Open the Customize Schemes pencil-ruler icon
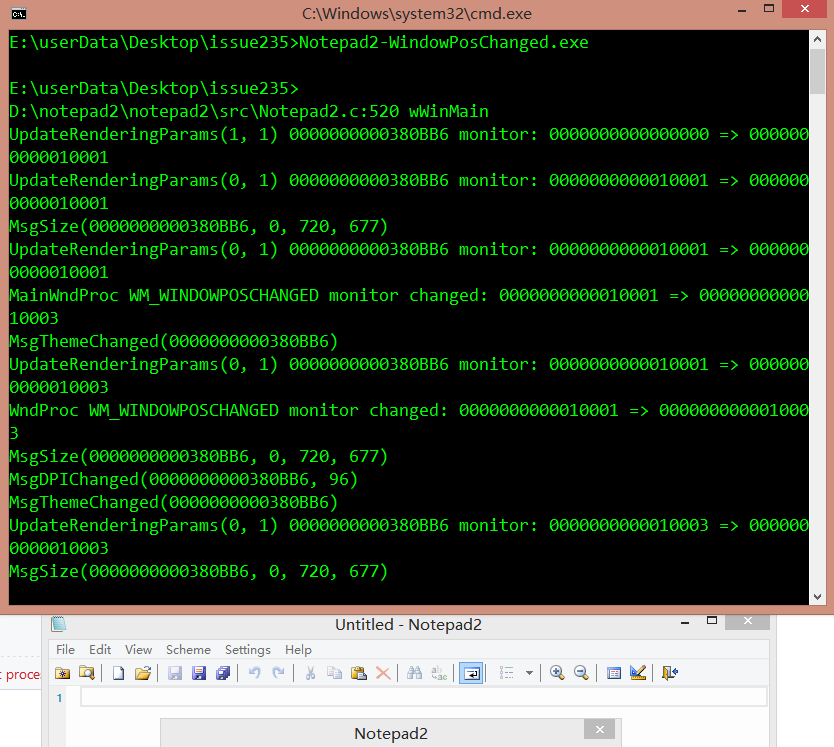The image size is (834, 747). tap(638, 673)
